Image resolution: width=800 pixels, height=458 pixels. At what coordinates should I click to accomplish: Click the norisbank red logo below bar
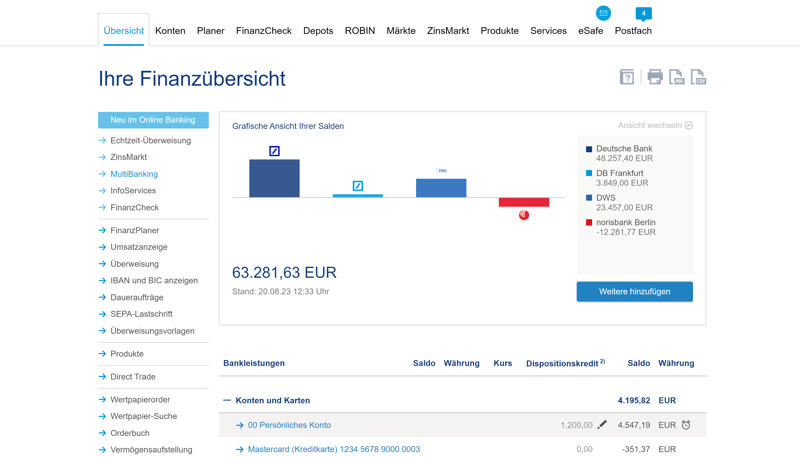click(x=524, y=215)
